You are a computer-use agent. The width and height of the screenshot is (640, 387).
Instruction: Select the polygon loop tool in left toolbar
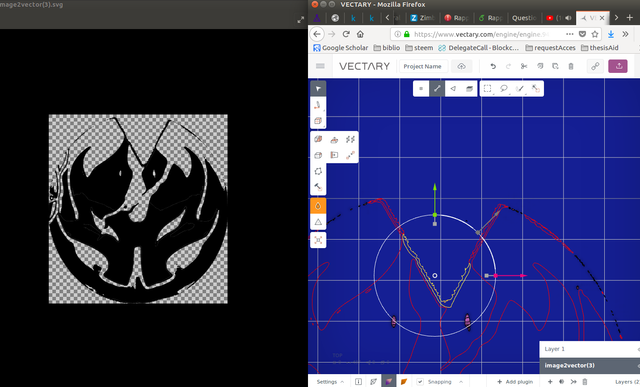tap(318, 171)
